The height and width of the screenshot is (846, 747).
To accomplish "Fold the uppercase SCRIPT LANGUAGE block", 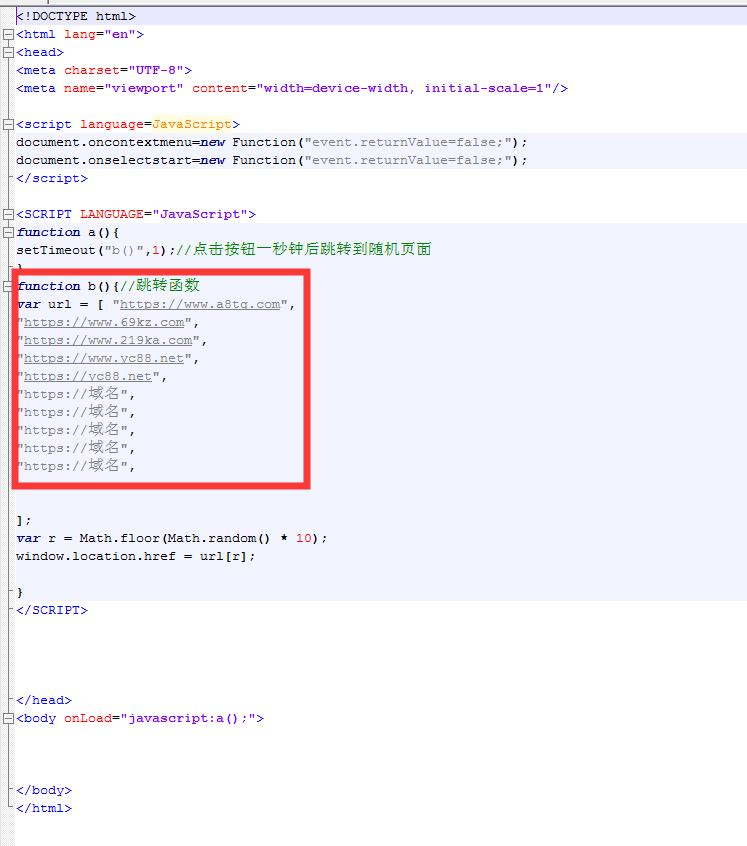I will point(9,215).
